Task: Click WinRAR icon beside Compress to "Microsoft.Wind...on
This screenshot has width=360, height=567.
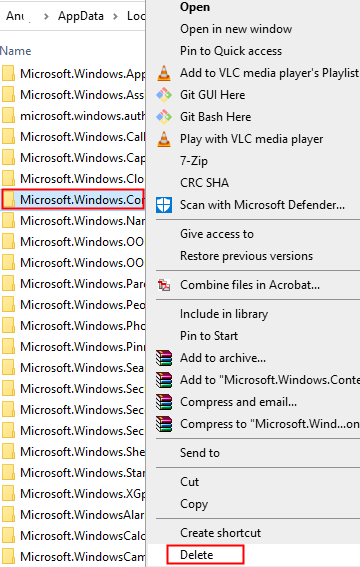Action: tap(164, 424)
